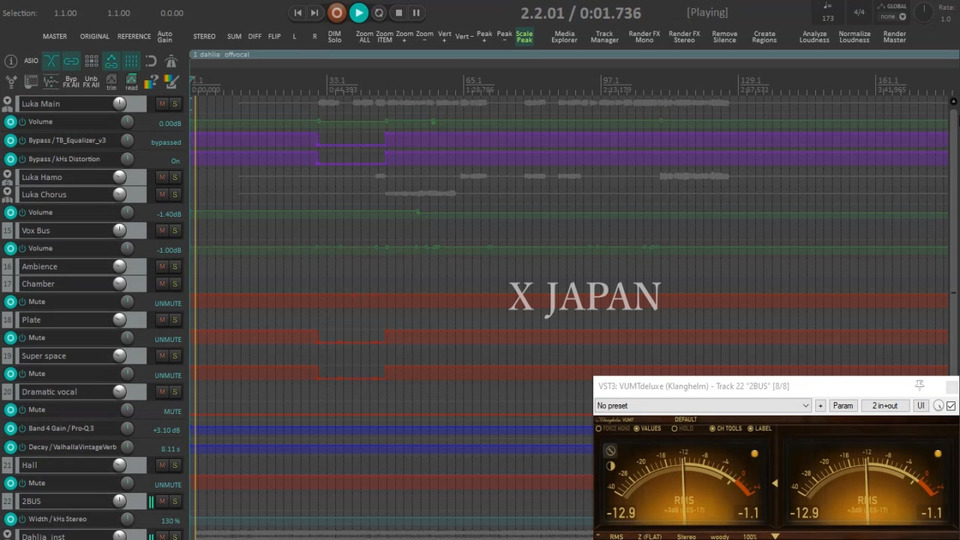The height and width of the screenshot is (540, 960).
Task: Set automation mode to trim
Action: (x=111, y=81)
